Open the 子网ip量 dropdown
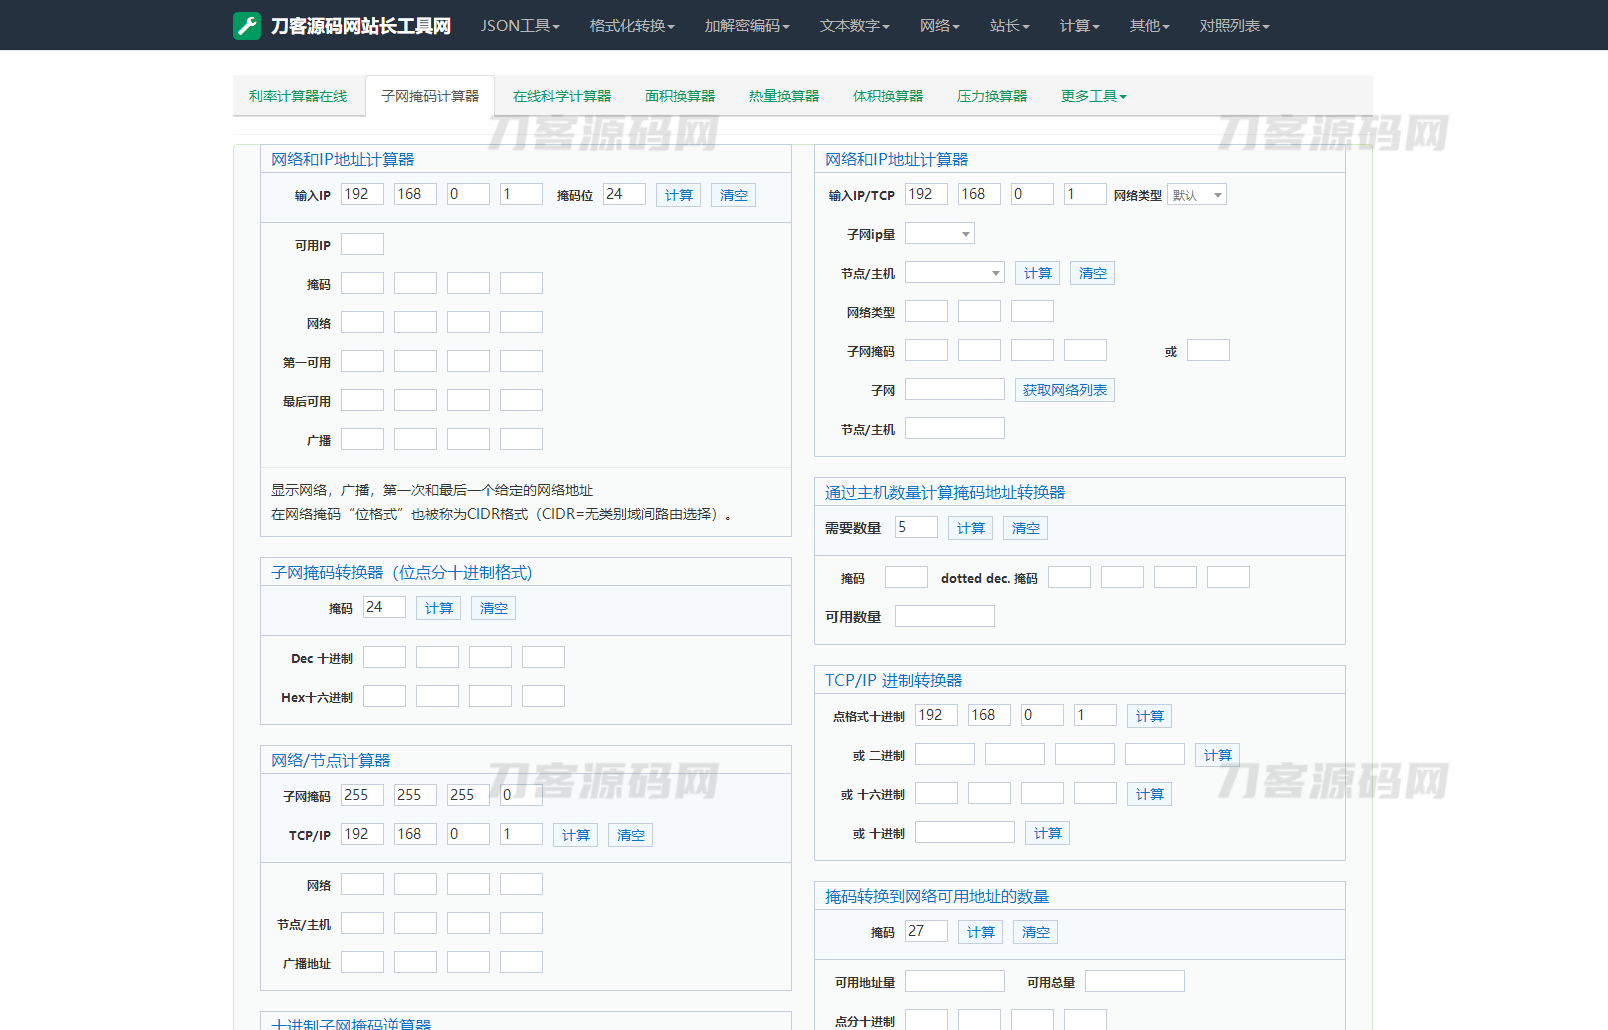The image size is (1608, 1030). pyautogui.click(x=939, y=234)
